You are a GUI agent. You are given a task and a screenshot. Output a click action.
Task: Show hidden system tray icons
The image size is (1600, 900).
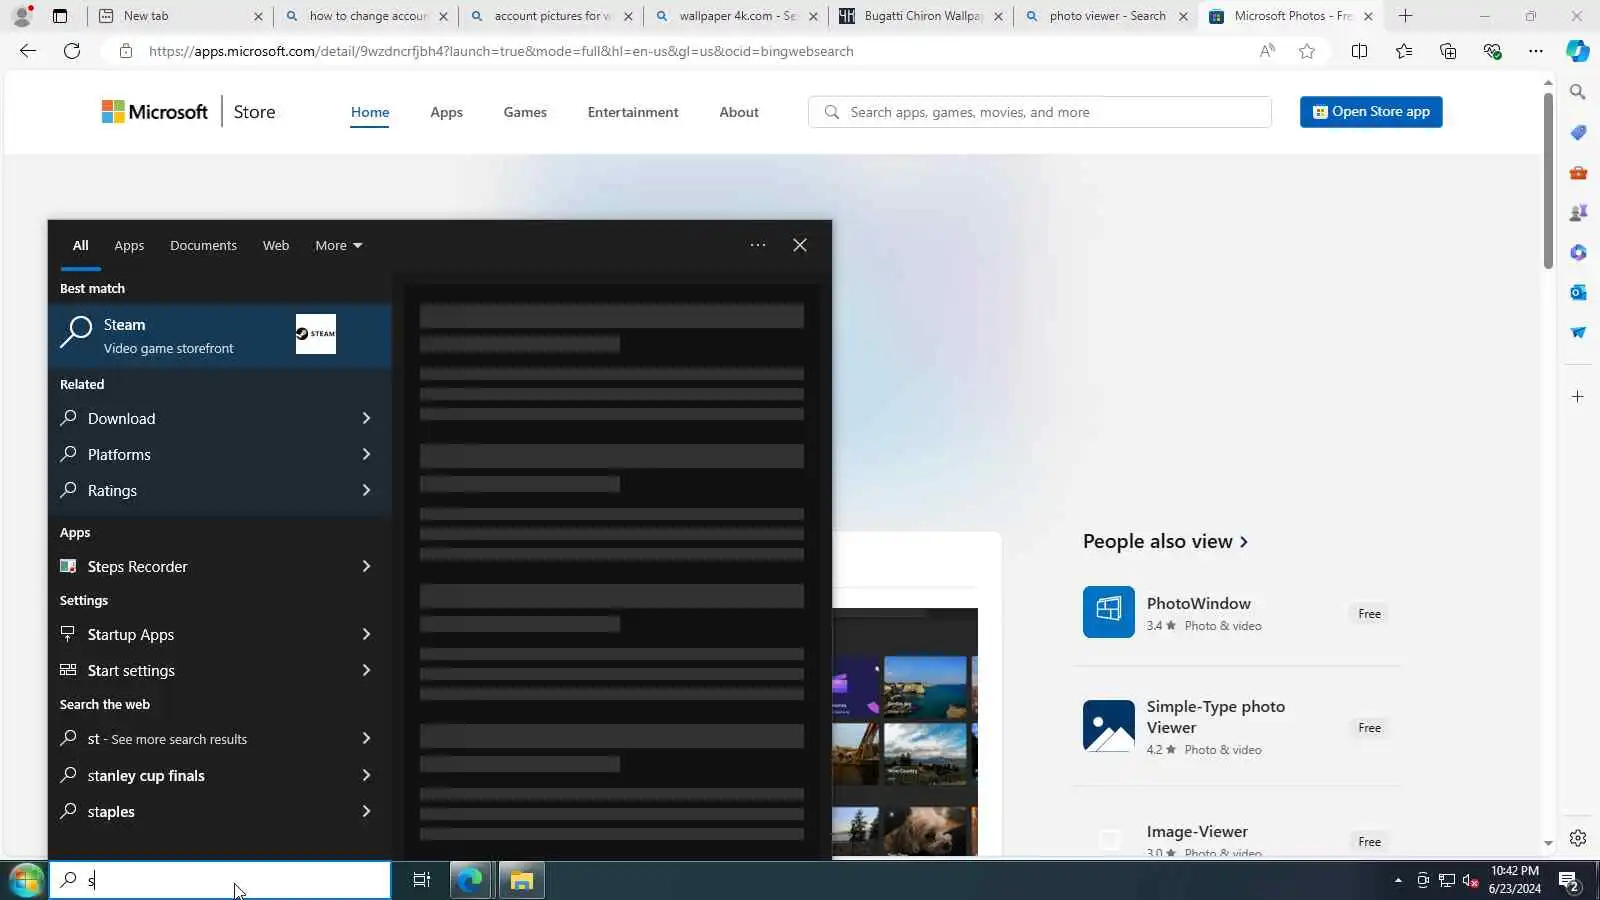pos(1398,881)
